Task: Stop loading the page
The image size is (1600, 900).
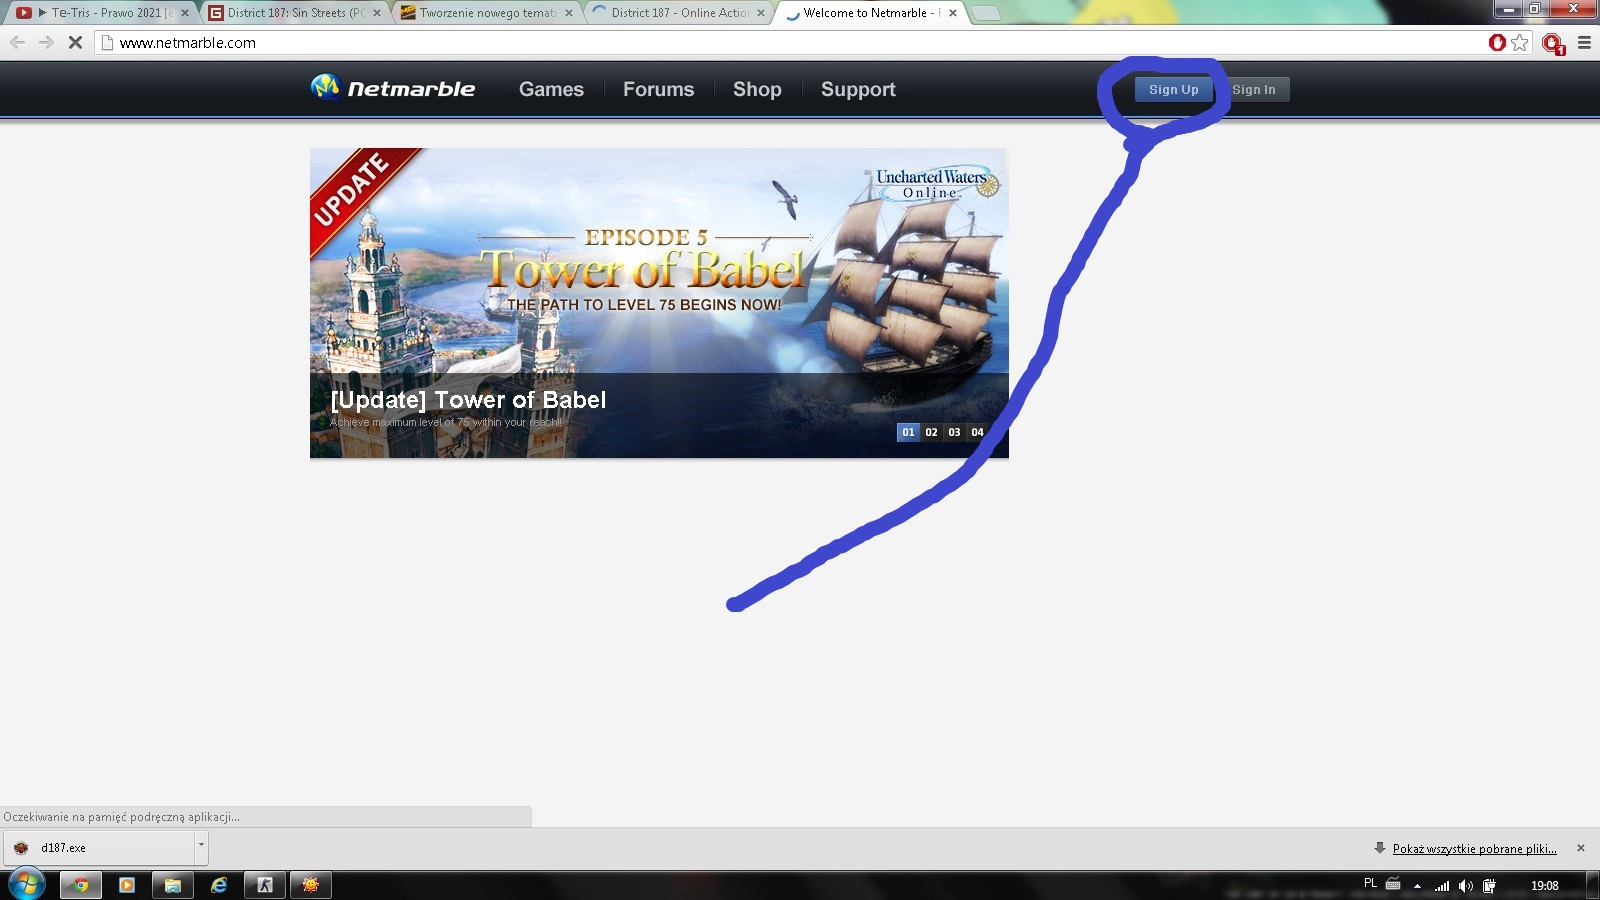Action: click(x=75, y=42)
